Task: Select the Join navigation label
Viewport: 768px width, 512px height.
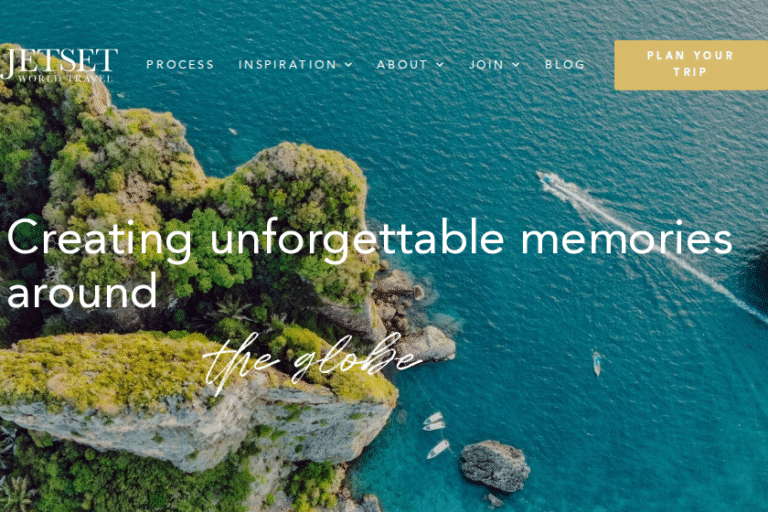Action: [x=486, y=65]
